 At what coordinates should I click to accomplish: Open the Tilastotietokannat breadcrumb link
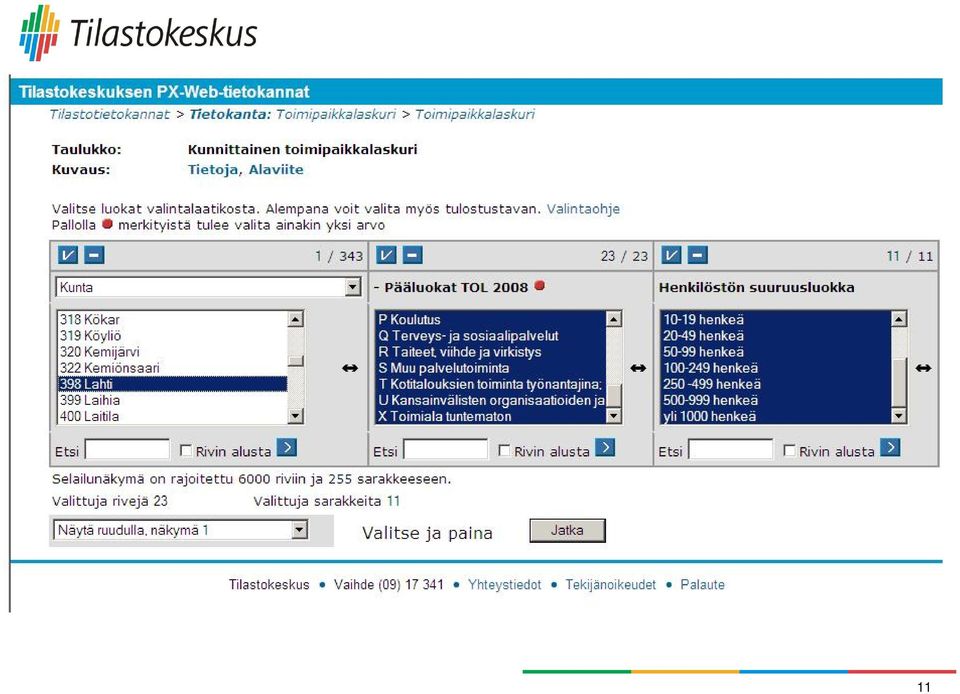click(x=110, y=114)
